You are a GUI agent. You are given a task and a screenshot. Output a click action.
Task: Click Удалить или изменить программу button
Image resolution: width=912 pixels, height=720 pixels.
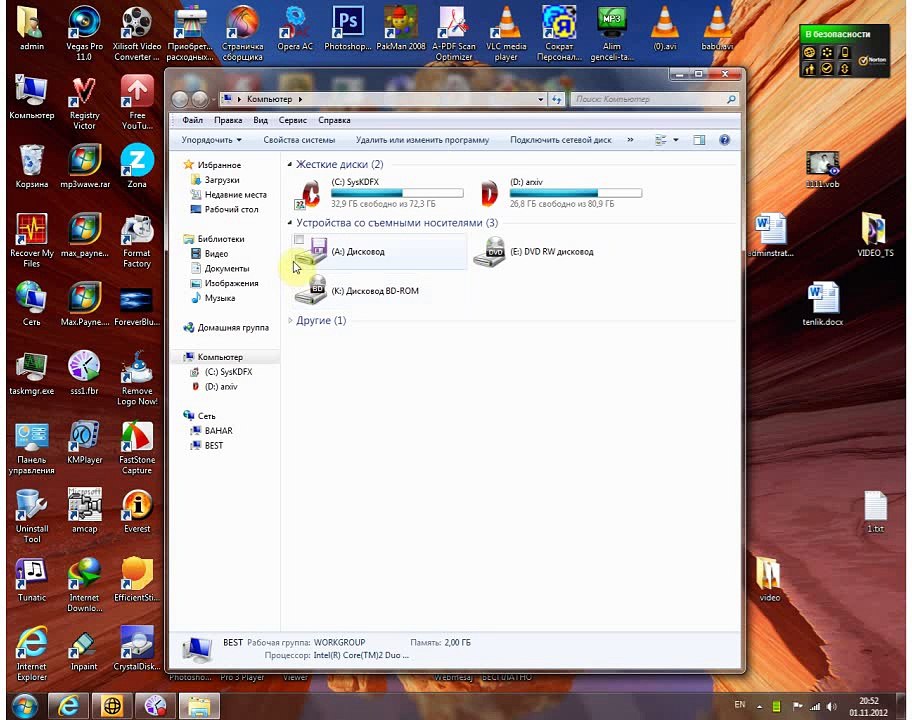[422, 140]
